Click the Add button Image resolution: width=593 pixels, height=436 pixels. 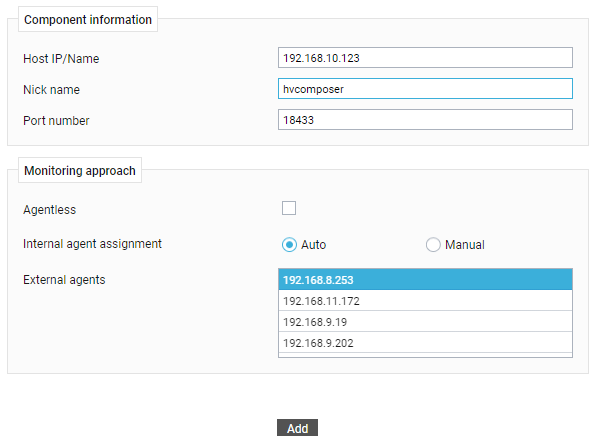tap(297, 428)
